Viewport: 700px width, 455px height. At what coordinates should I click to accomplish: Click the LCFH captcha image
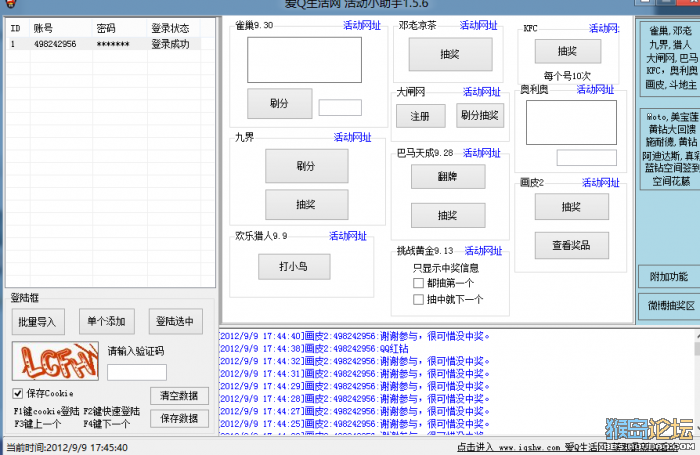click(x=55, y=361)
